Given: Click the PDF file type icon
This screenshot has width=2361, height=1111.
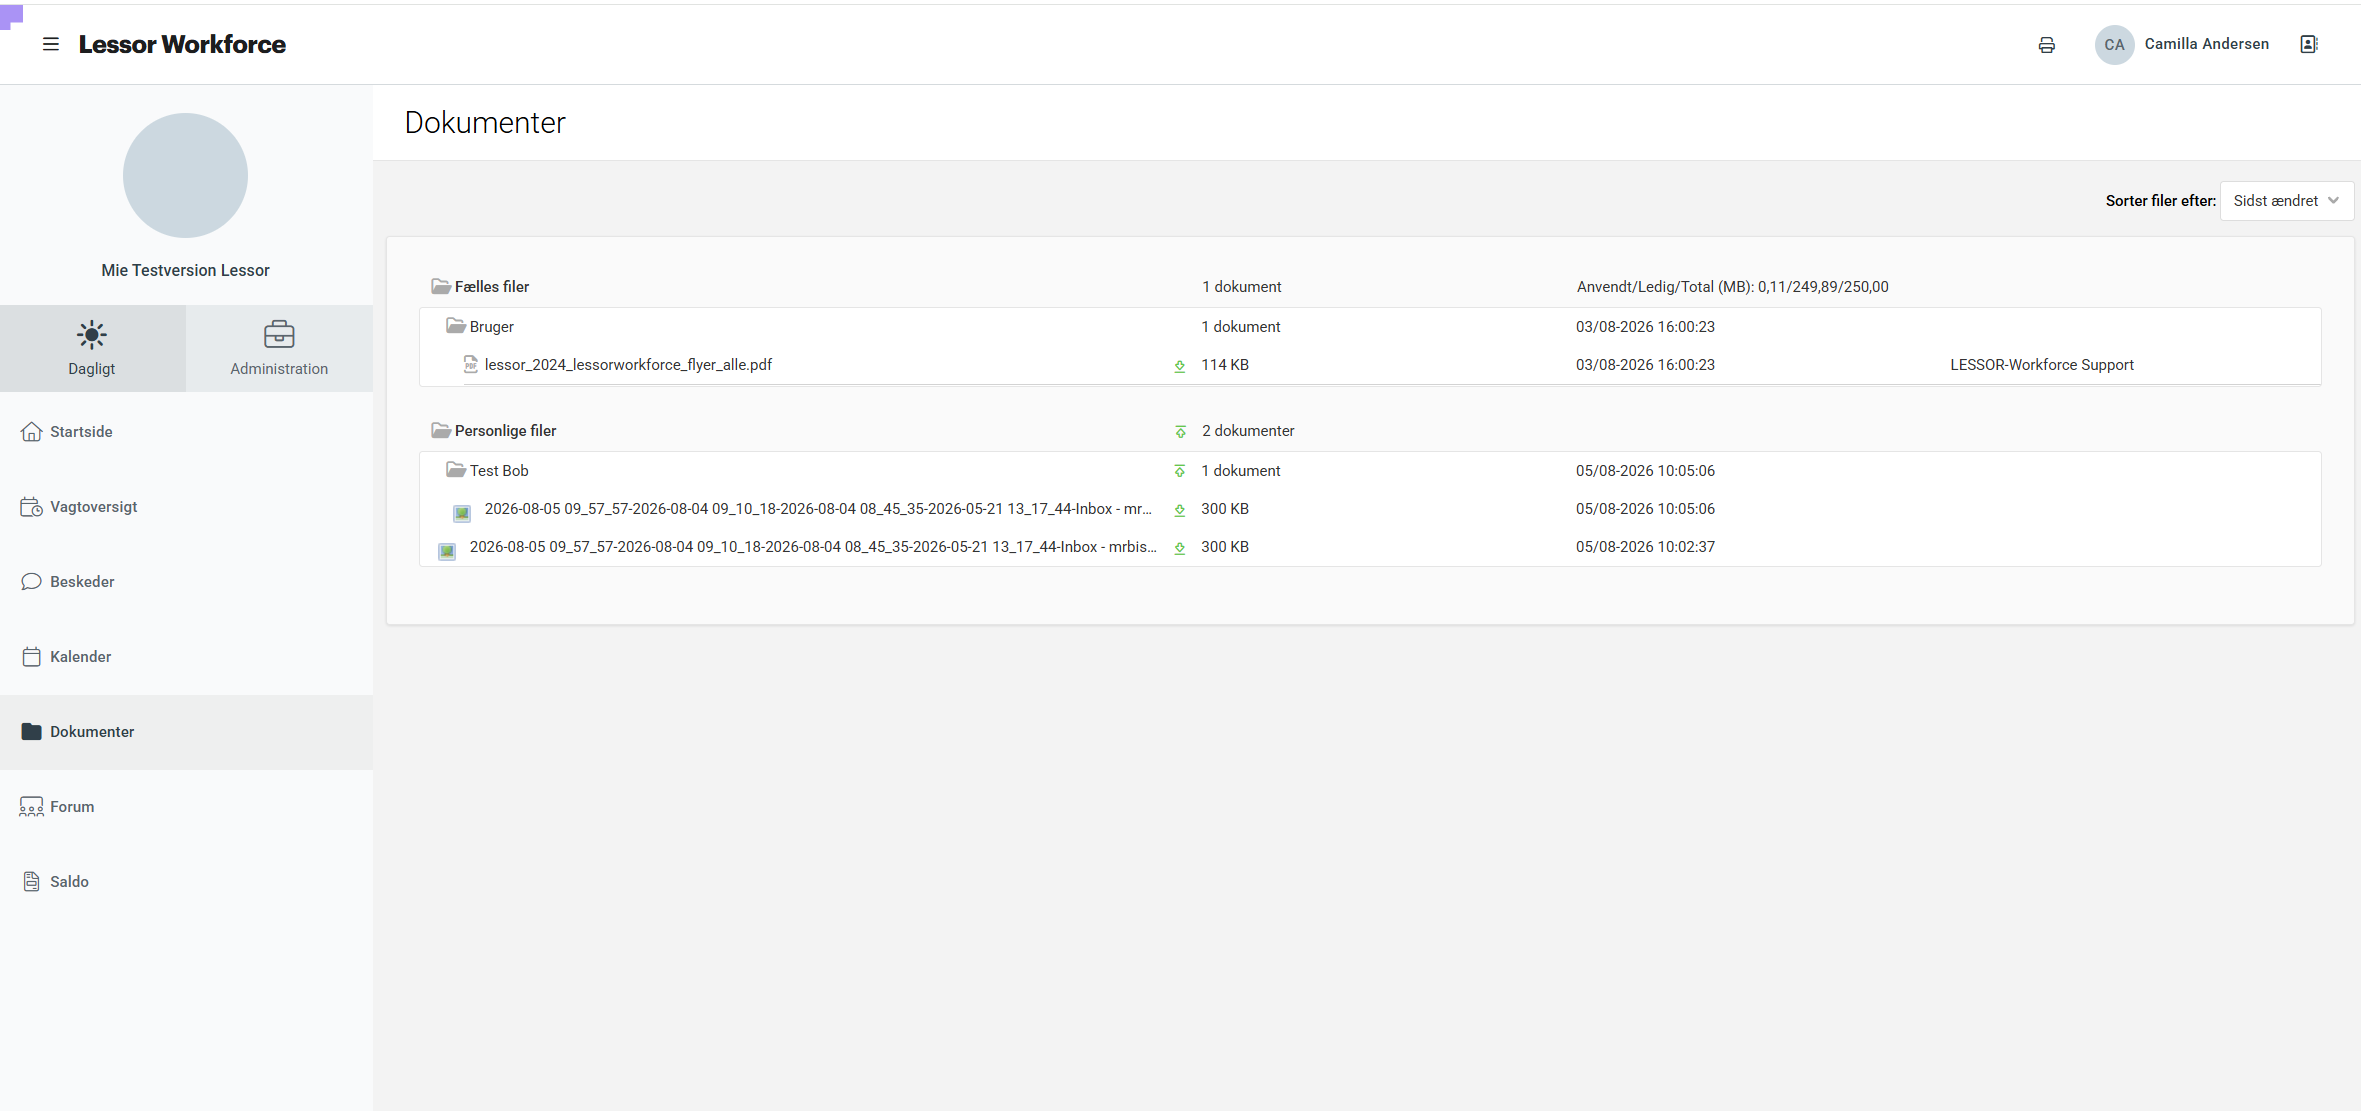Looking at the screenshot, I should (470, 365).
